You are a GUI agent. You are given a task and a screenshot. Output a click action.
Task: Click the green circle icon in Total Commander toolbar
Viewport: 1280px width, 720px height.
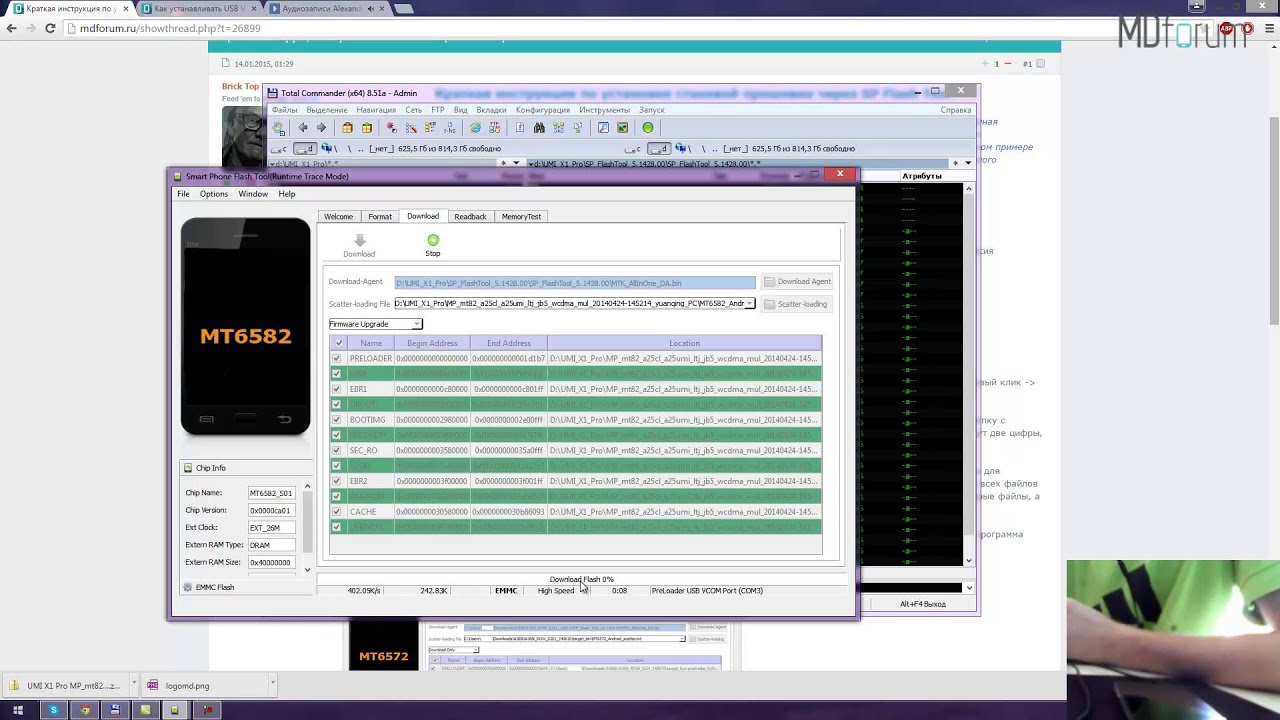[648, 128]
